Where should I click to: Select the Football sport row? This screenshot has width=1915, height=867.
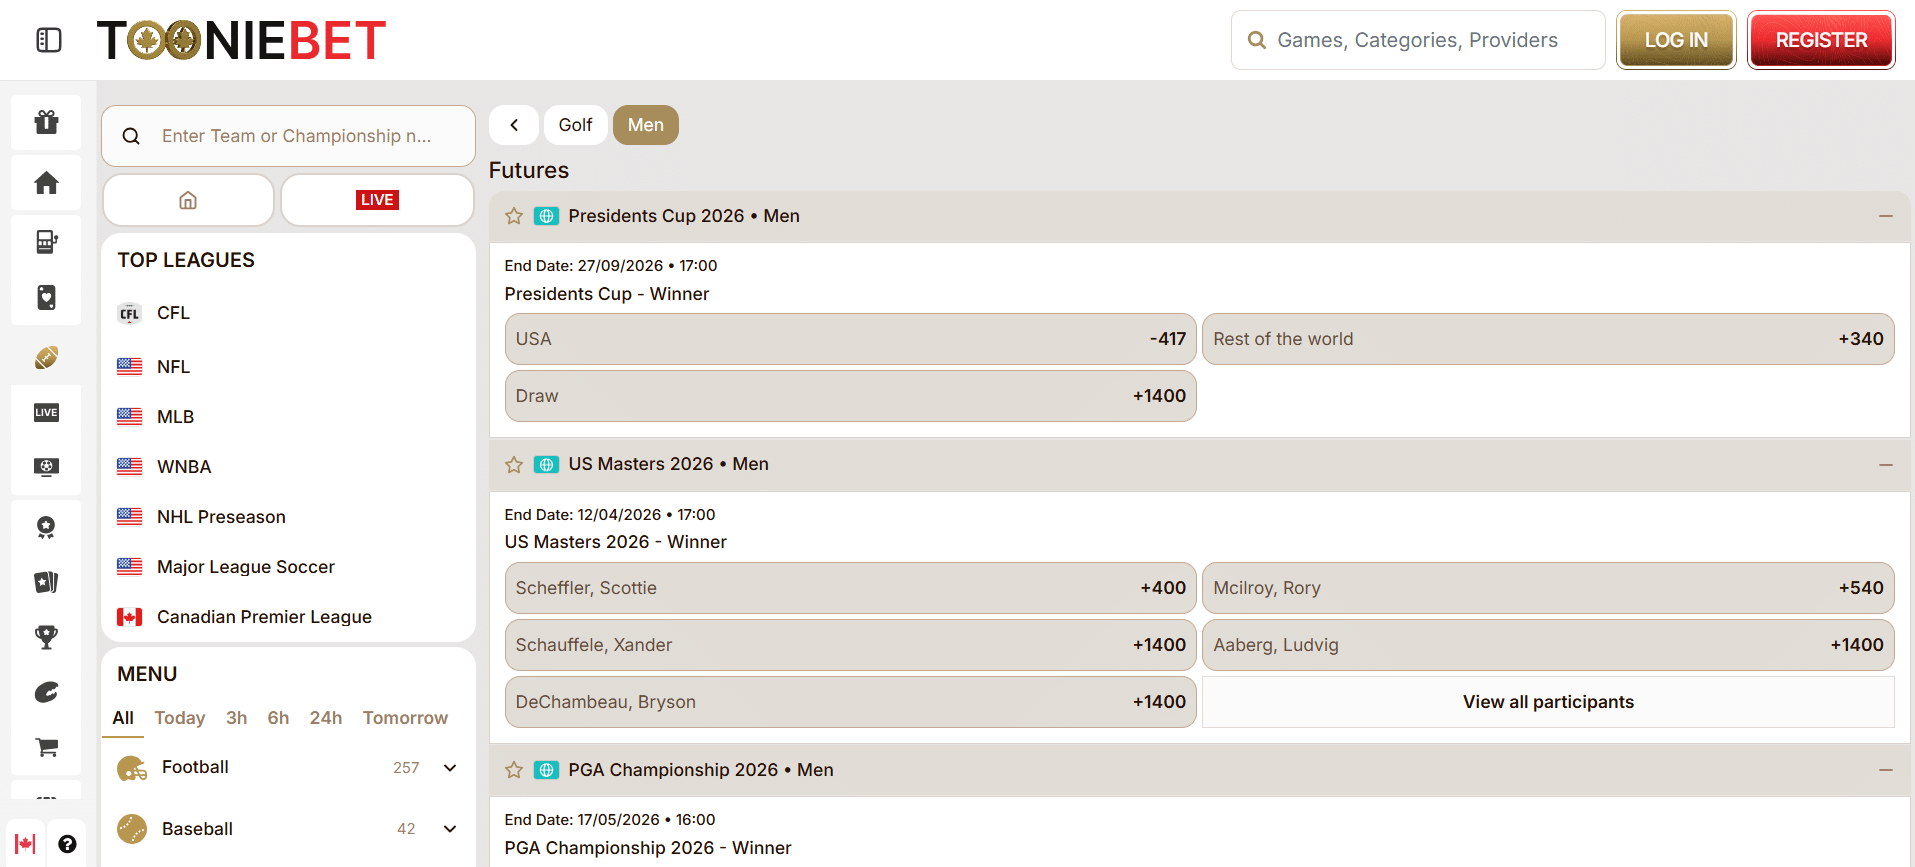click(x=288, y=768)
